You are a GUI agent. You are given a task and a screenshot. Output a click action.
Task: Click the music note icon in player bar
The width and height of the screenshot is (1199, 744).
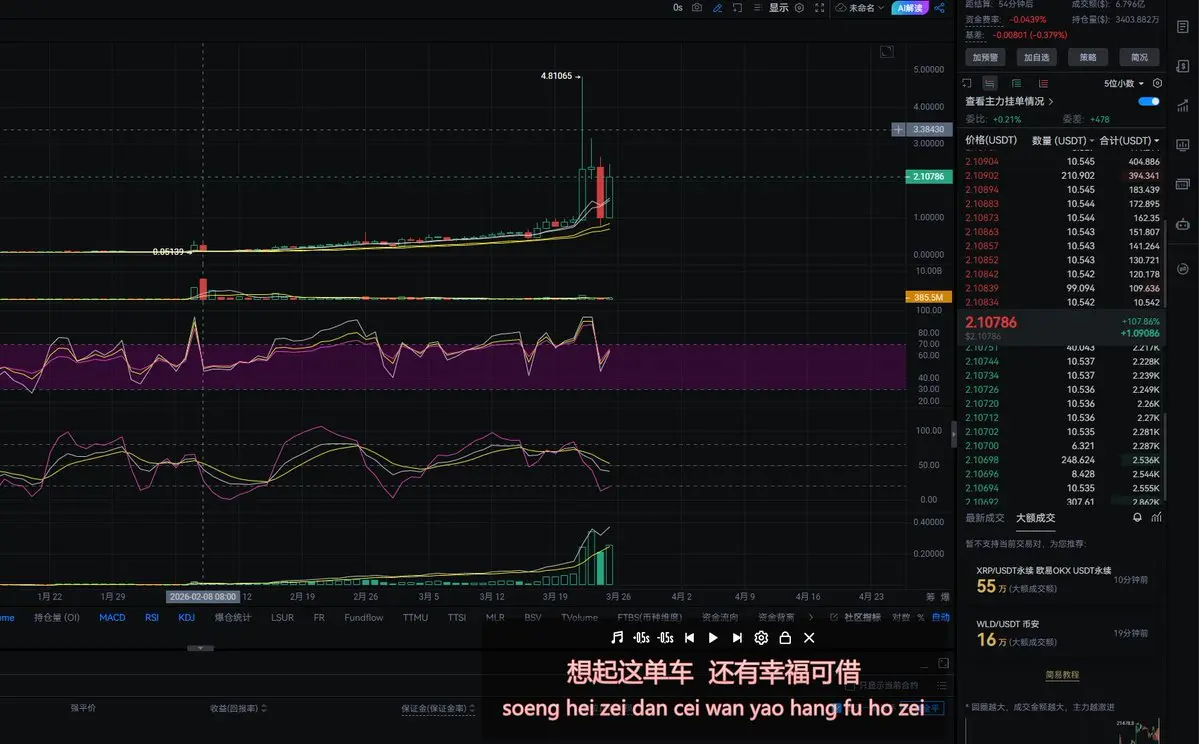pos(617,638)
